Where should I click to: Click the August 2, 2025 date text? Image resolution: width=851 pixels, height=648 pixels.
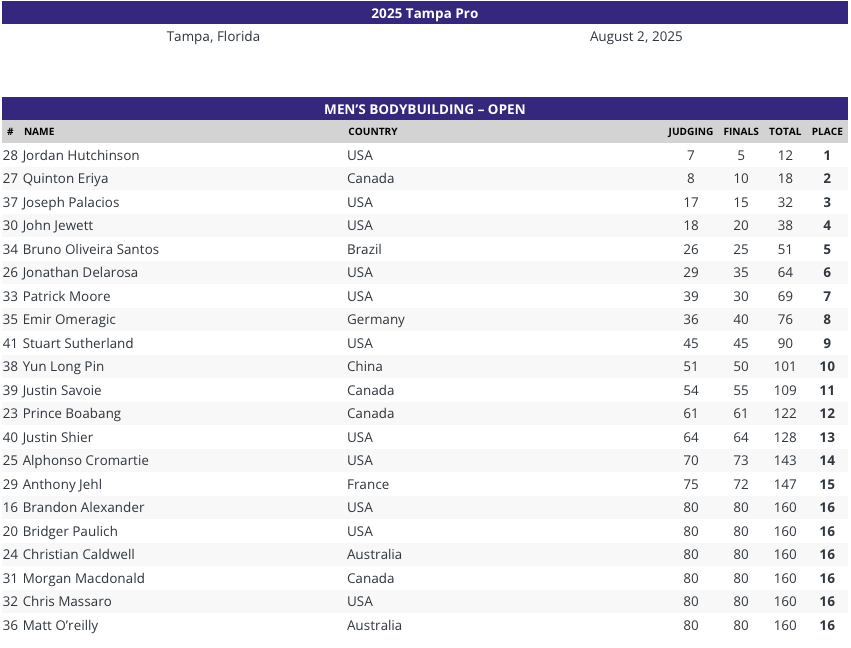636,36
